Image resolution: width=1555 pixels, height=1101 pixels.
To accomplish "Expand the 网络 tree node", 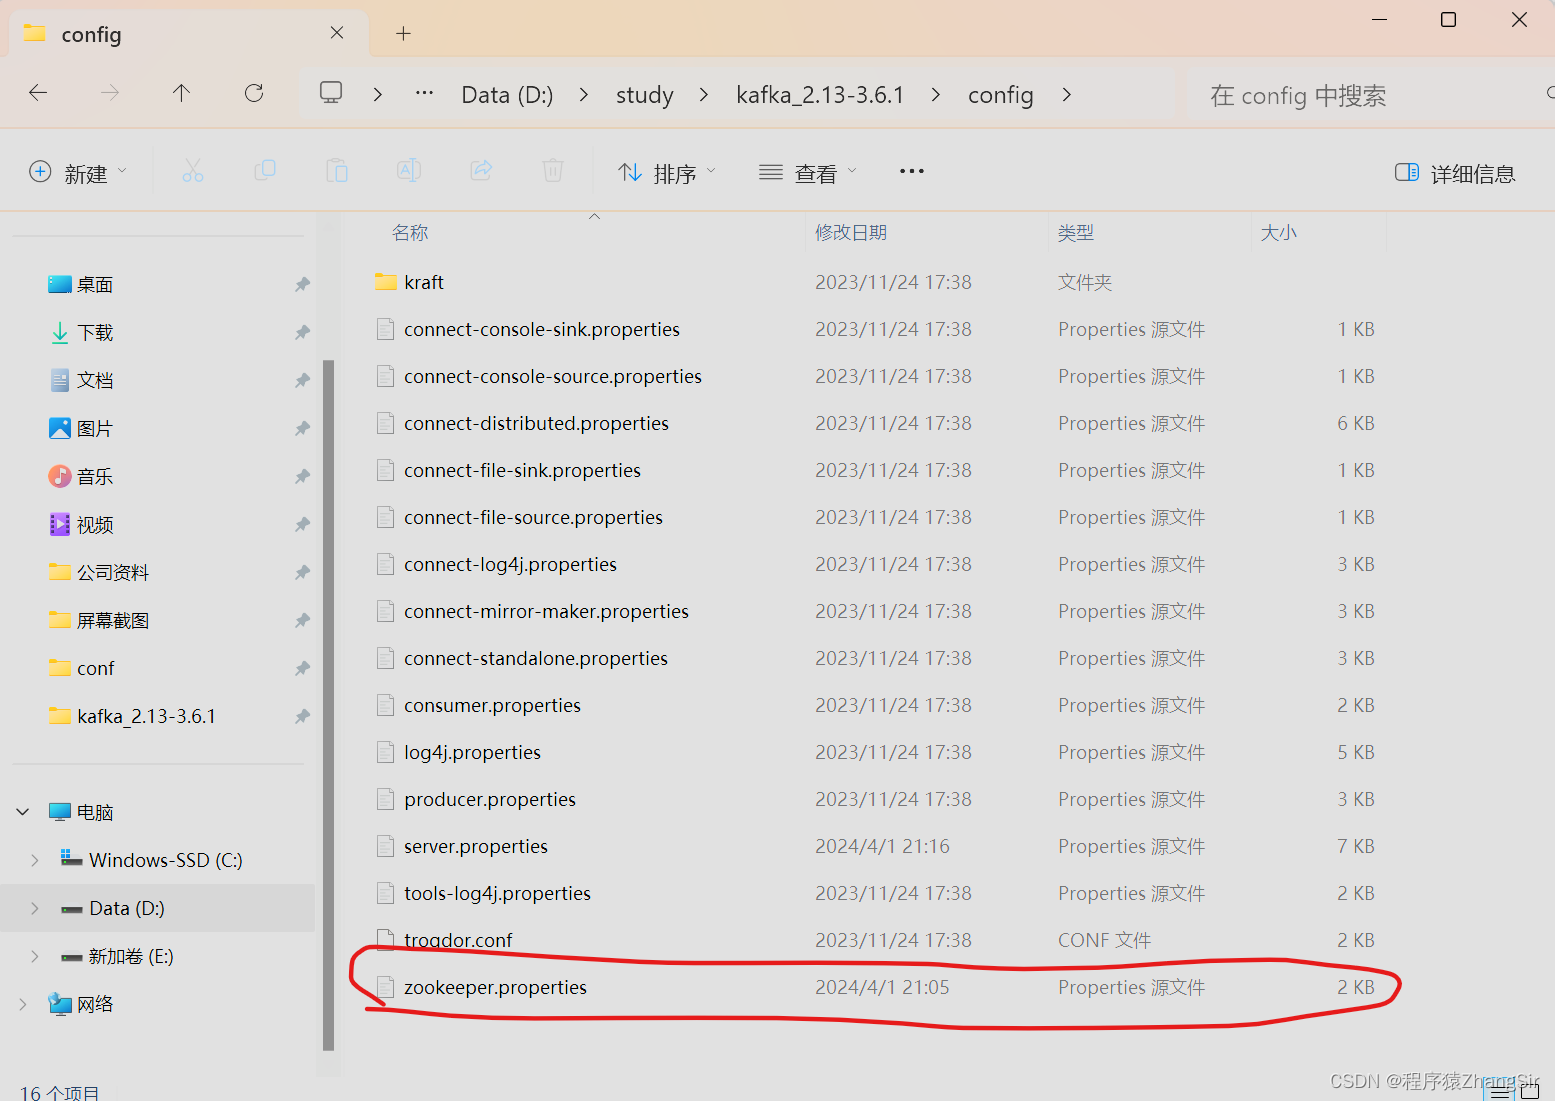I will point(23,1004).
